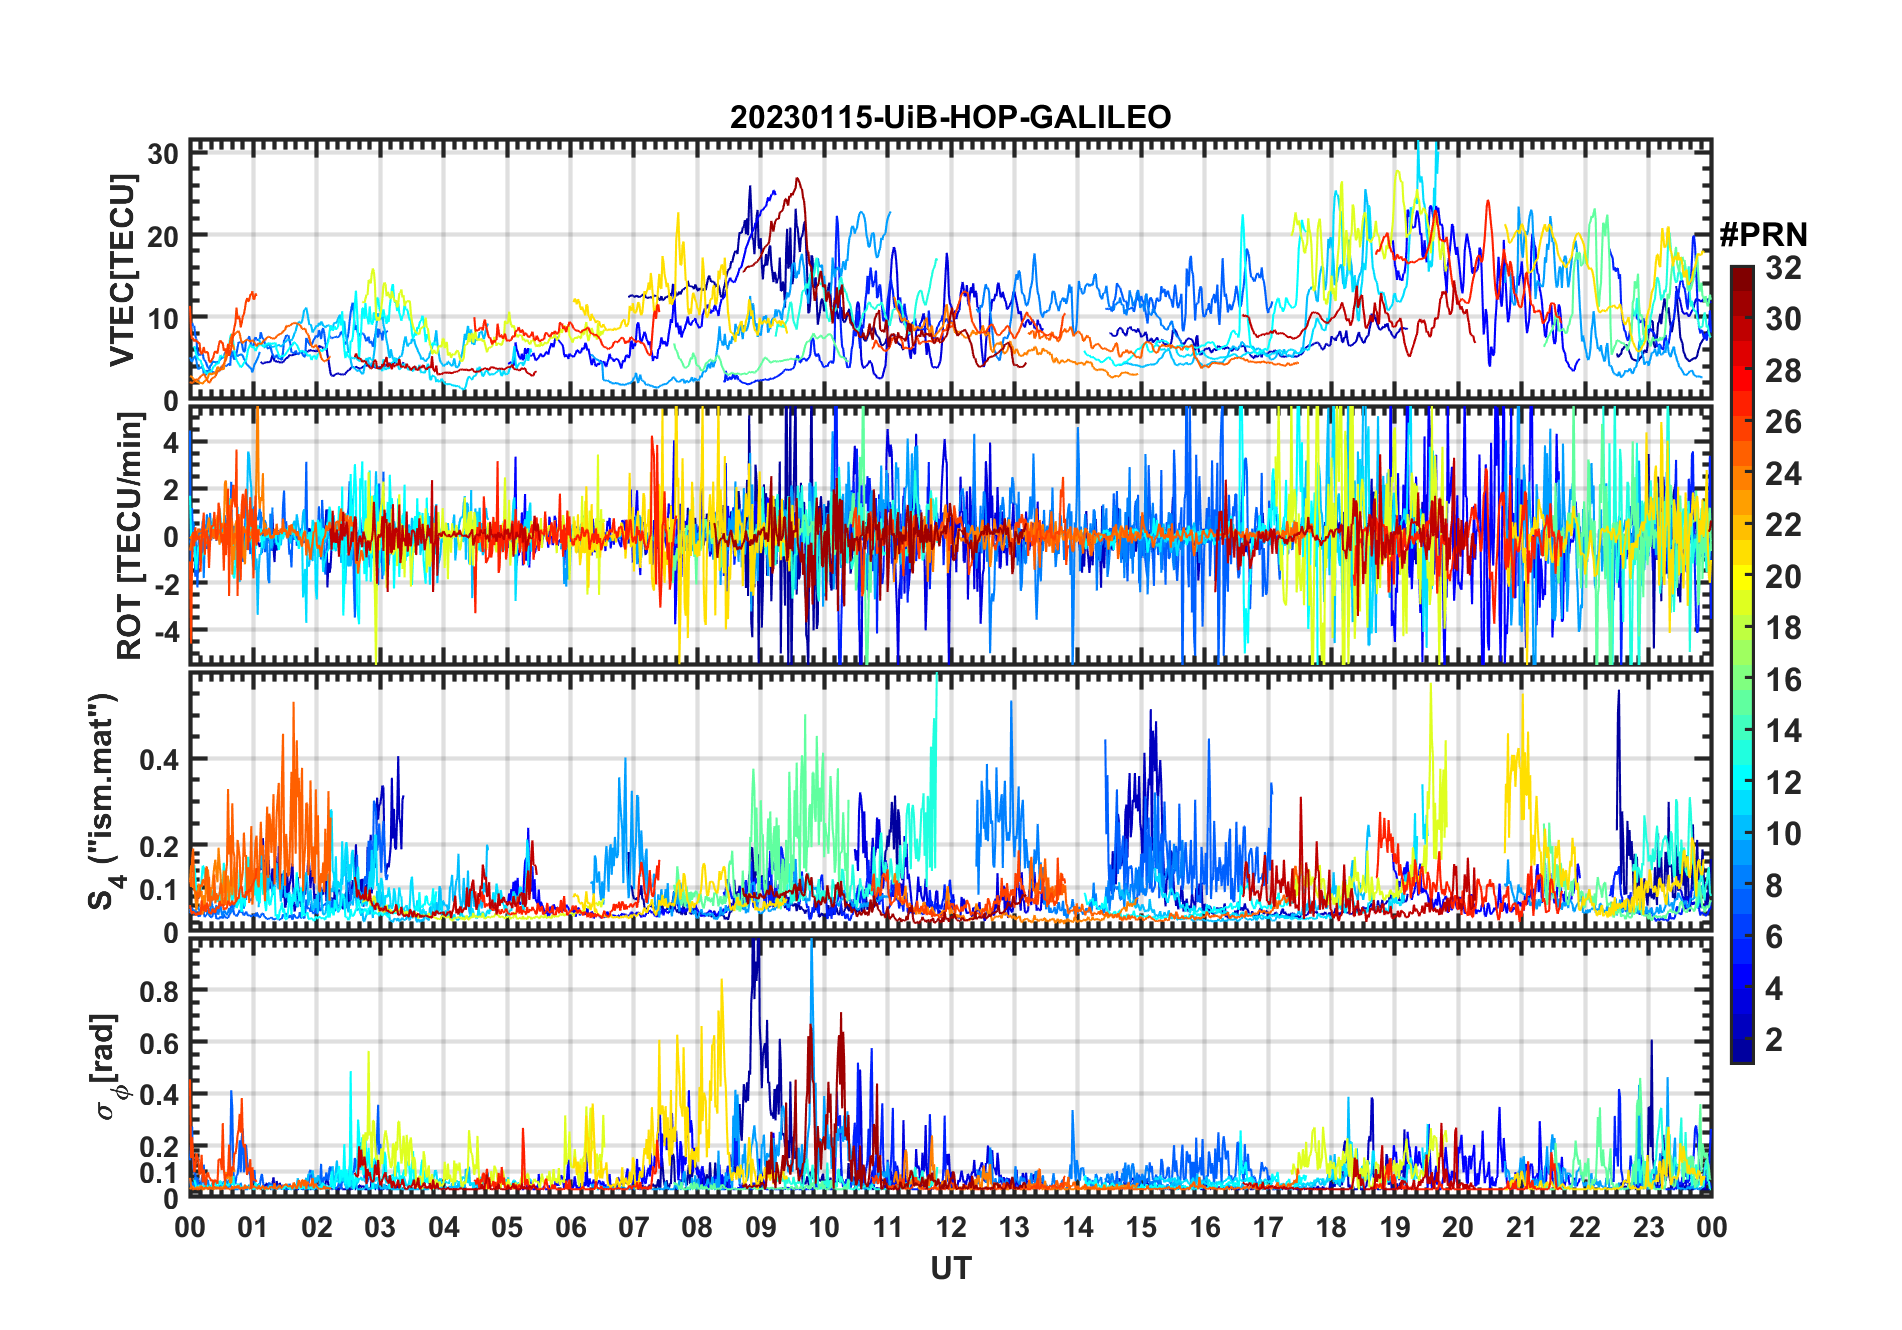Select UT axis tick label 07
This screenshot has width=1902, height=1330.
coord(634,1227)
